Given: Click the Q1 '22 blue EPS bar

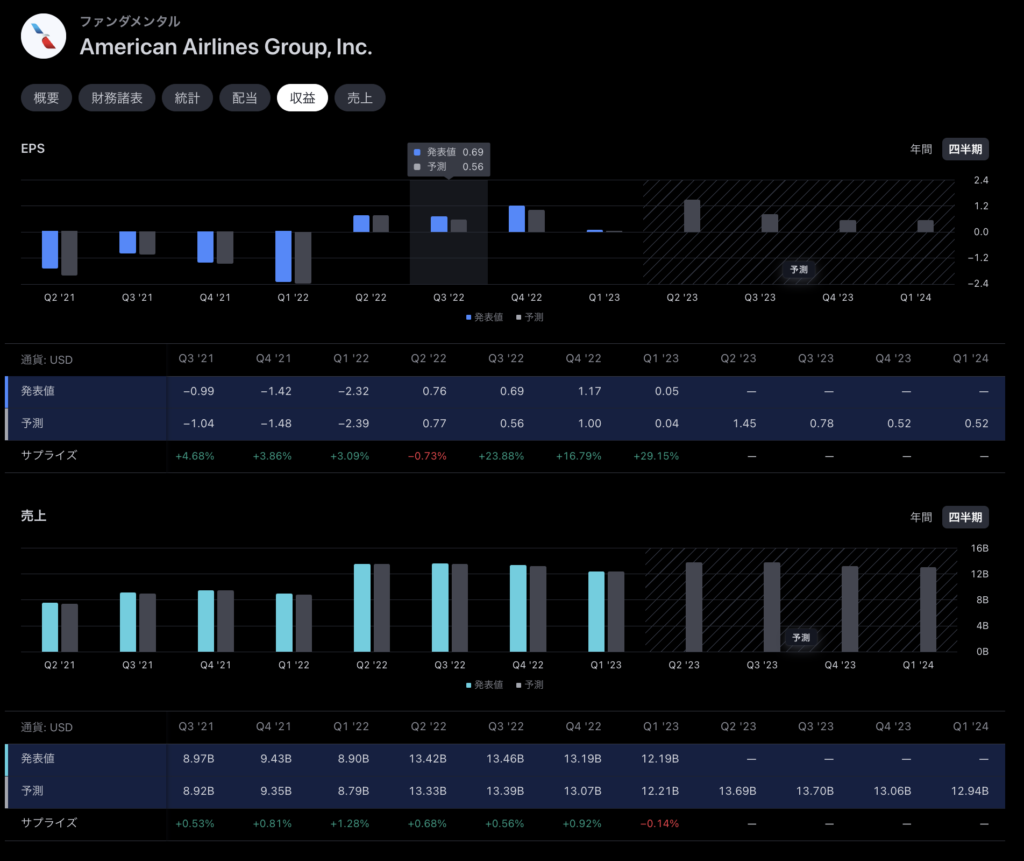Looking at the screenshot, I should pyautogui.click(x=283, y=256).
